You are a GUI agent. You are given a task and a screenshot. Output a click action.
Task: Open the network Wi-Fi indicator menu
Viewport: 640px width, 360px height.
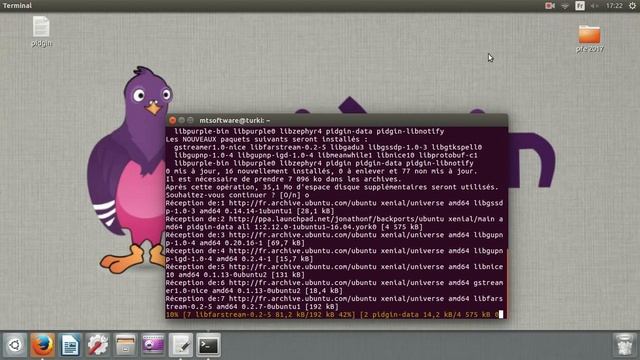click(565, 6)
